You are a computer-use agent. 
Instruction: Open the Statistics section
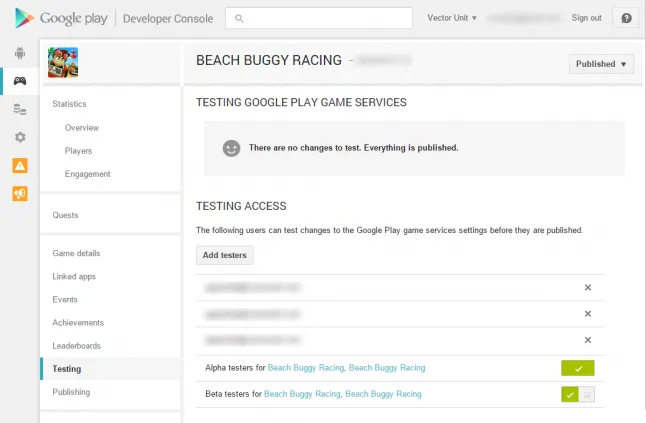point(69,104)
